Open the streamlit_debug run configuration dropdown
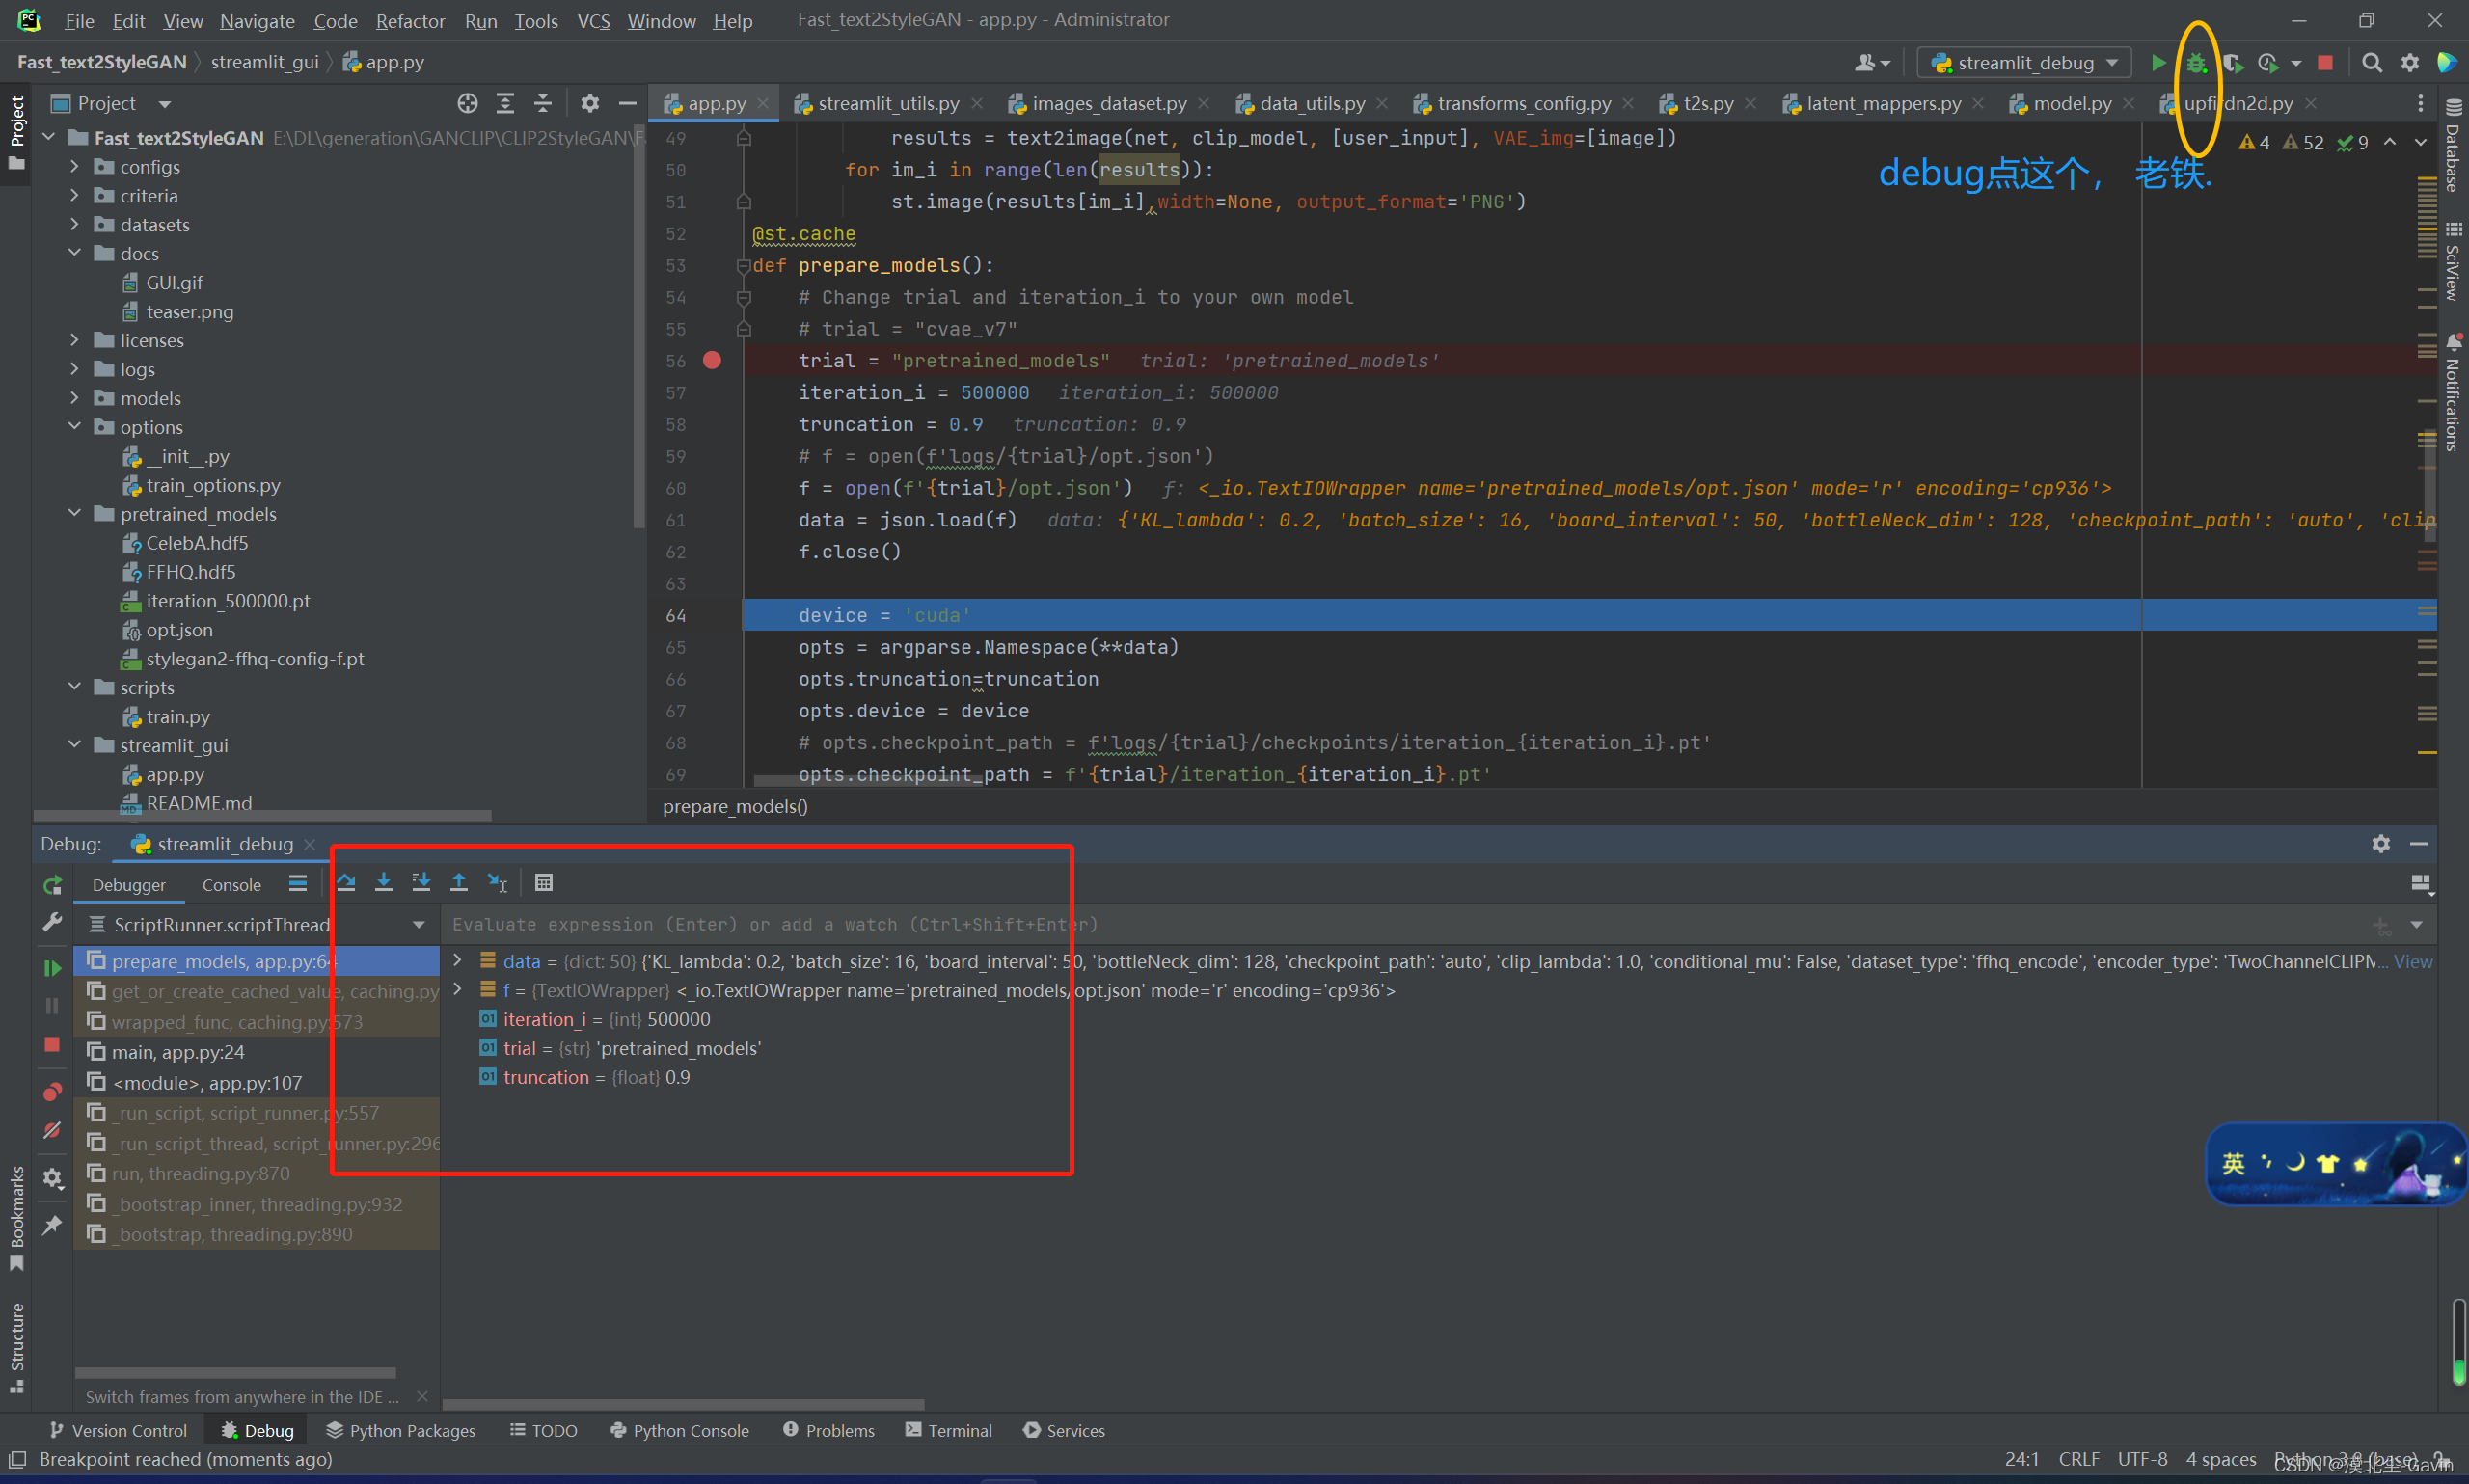Viewport: 2469px width, 1484px height. [x=2023, y=63]
